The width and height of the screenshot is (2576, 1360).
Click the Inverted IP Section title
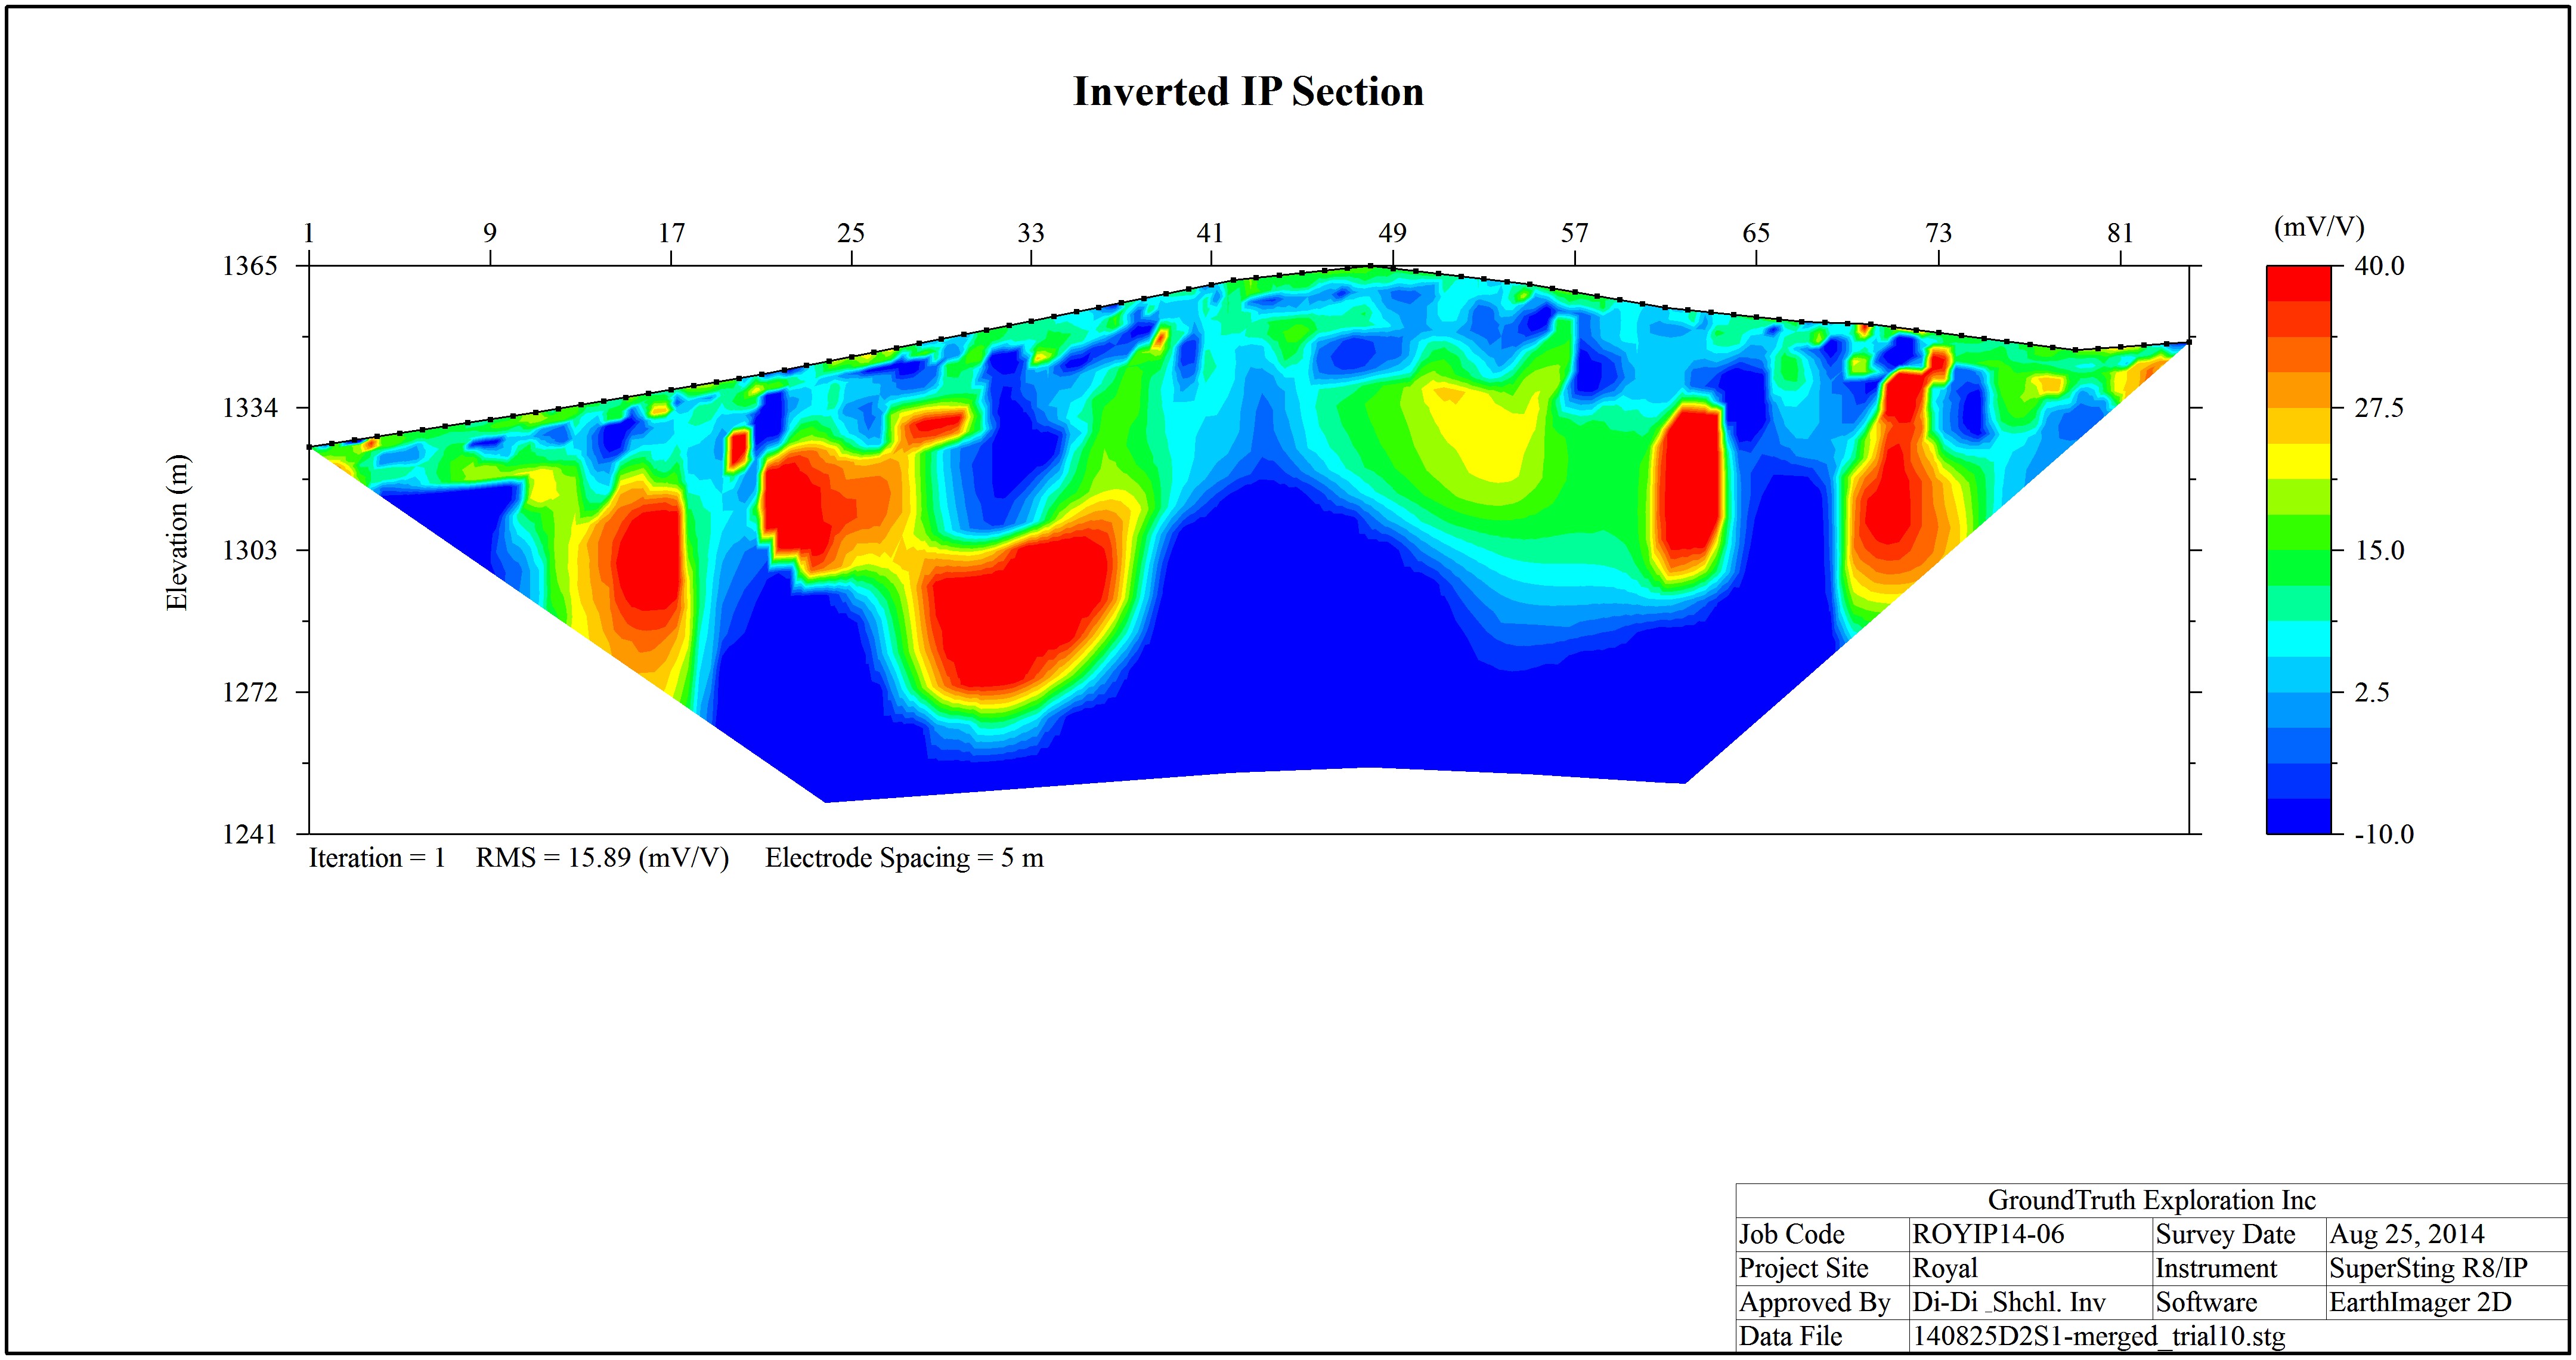1248,91
